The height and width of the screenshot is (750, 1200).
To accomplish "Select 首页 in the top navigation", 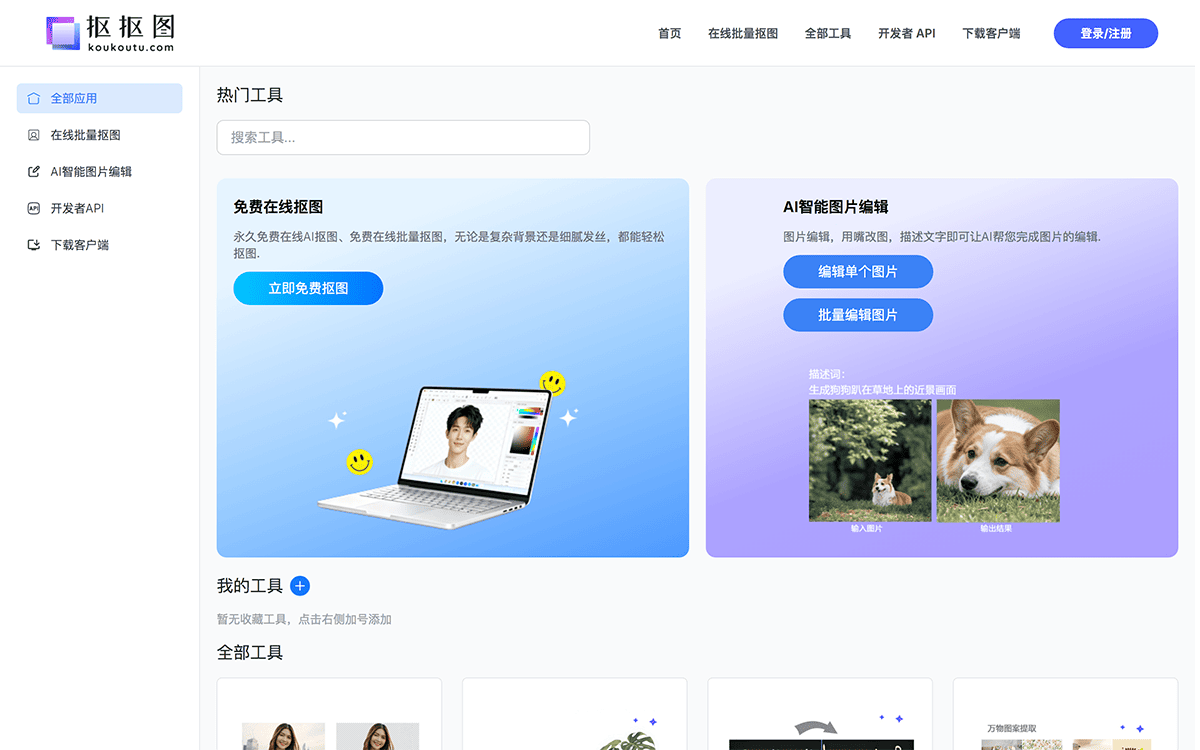I will tap(669, 33).
